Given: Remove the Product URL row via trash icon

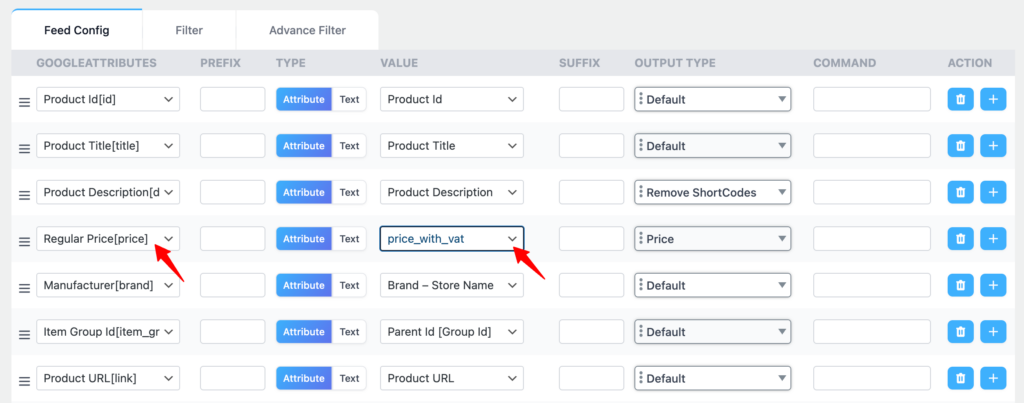Looking at the screenshot, I should 960,378.
